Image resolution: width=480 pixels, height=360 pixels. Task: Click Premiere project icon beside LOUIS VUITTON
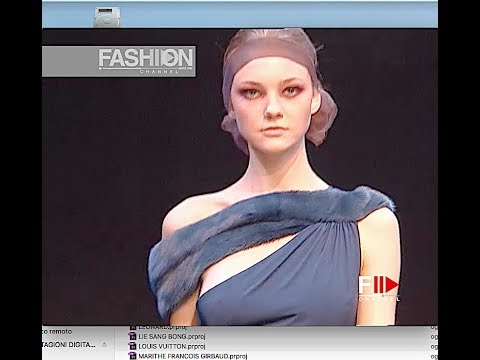pyautogui.click(x=133, y=346)
